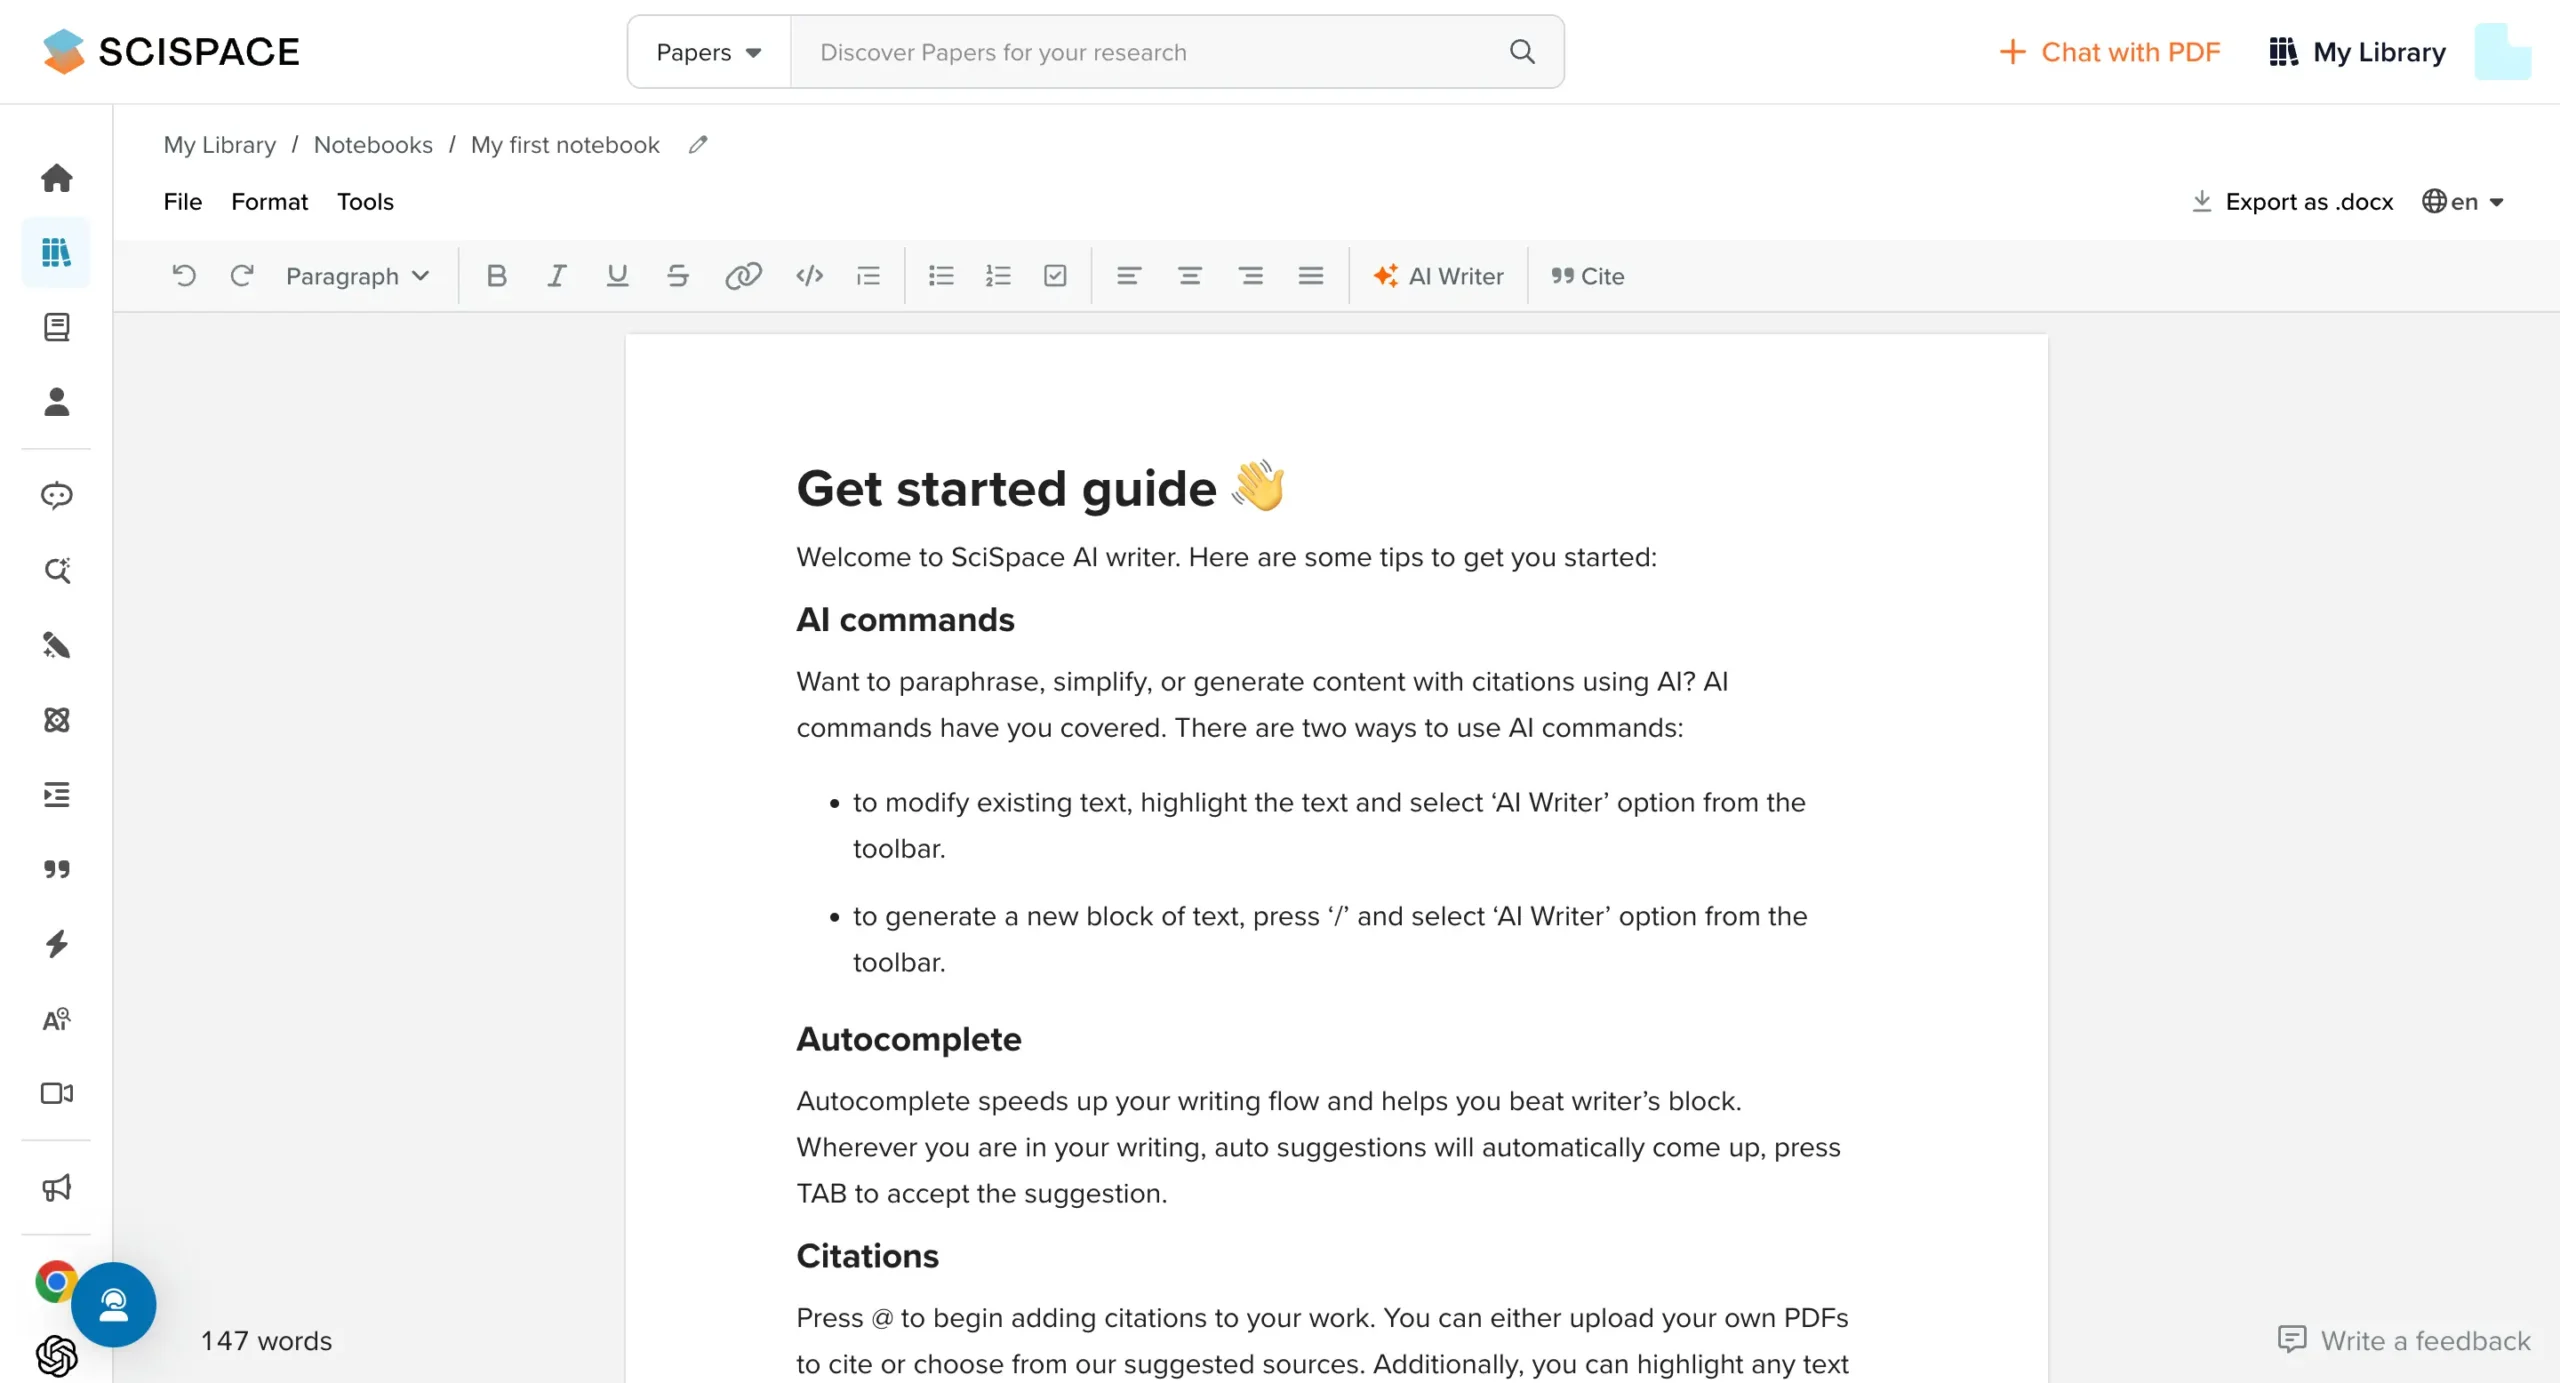Go to Notebooks breadcrumb

[x=373, y=145]
